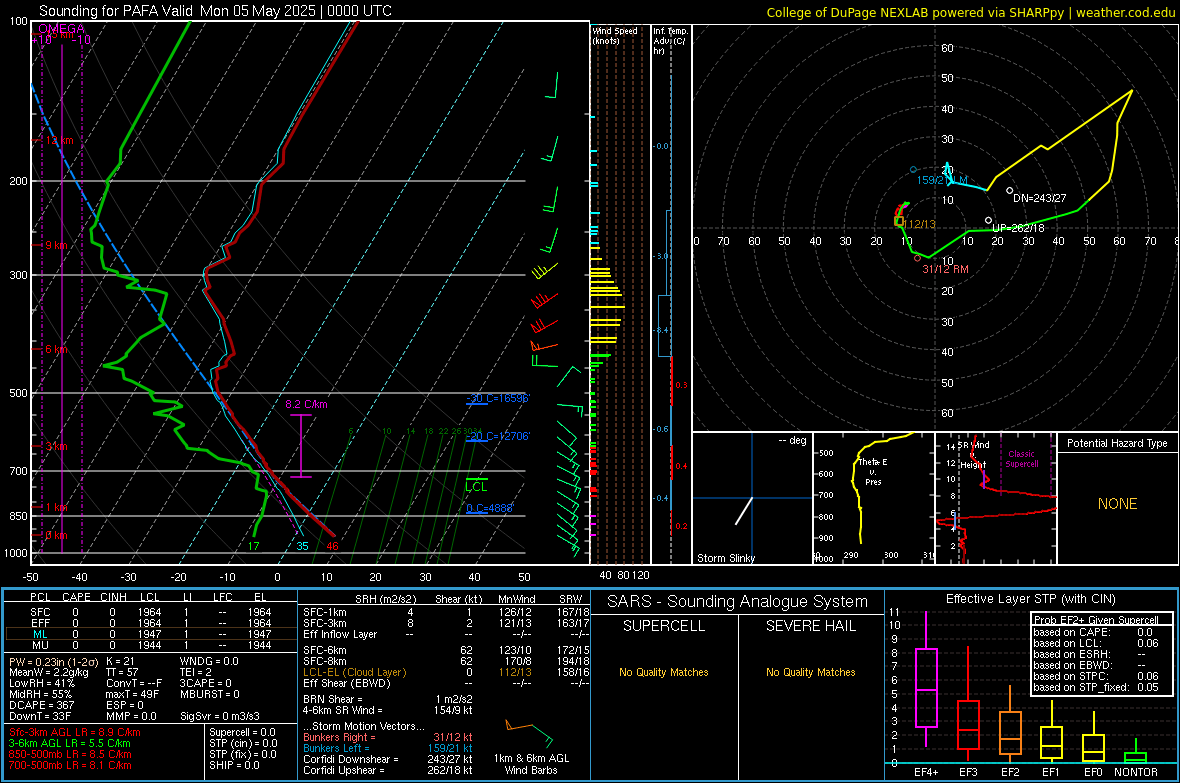Click the '12 km' height marker
The height and width of the screenshot is (783, 1180).
(60, 141)
